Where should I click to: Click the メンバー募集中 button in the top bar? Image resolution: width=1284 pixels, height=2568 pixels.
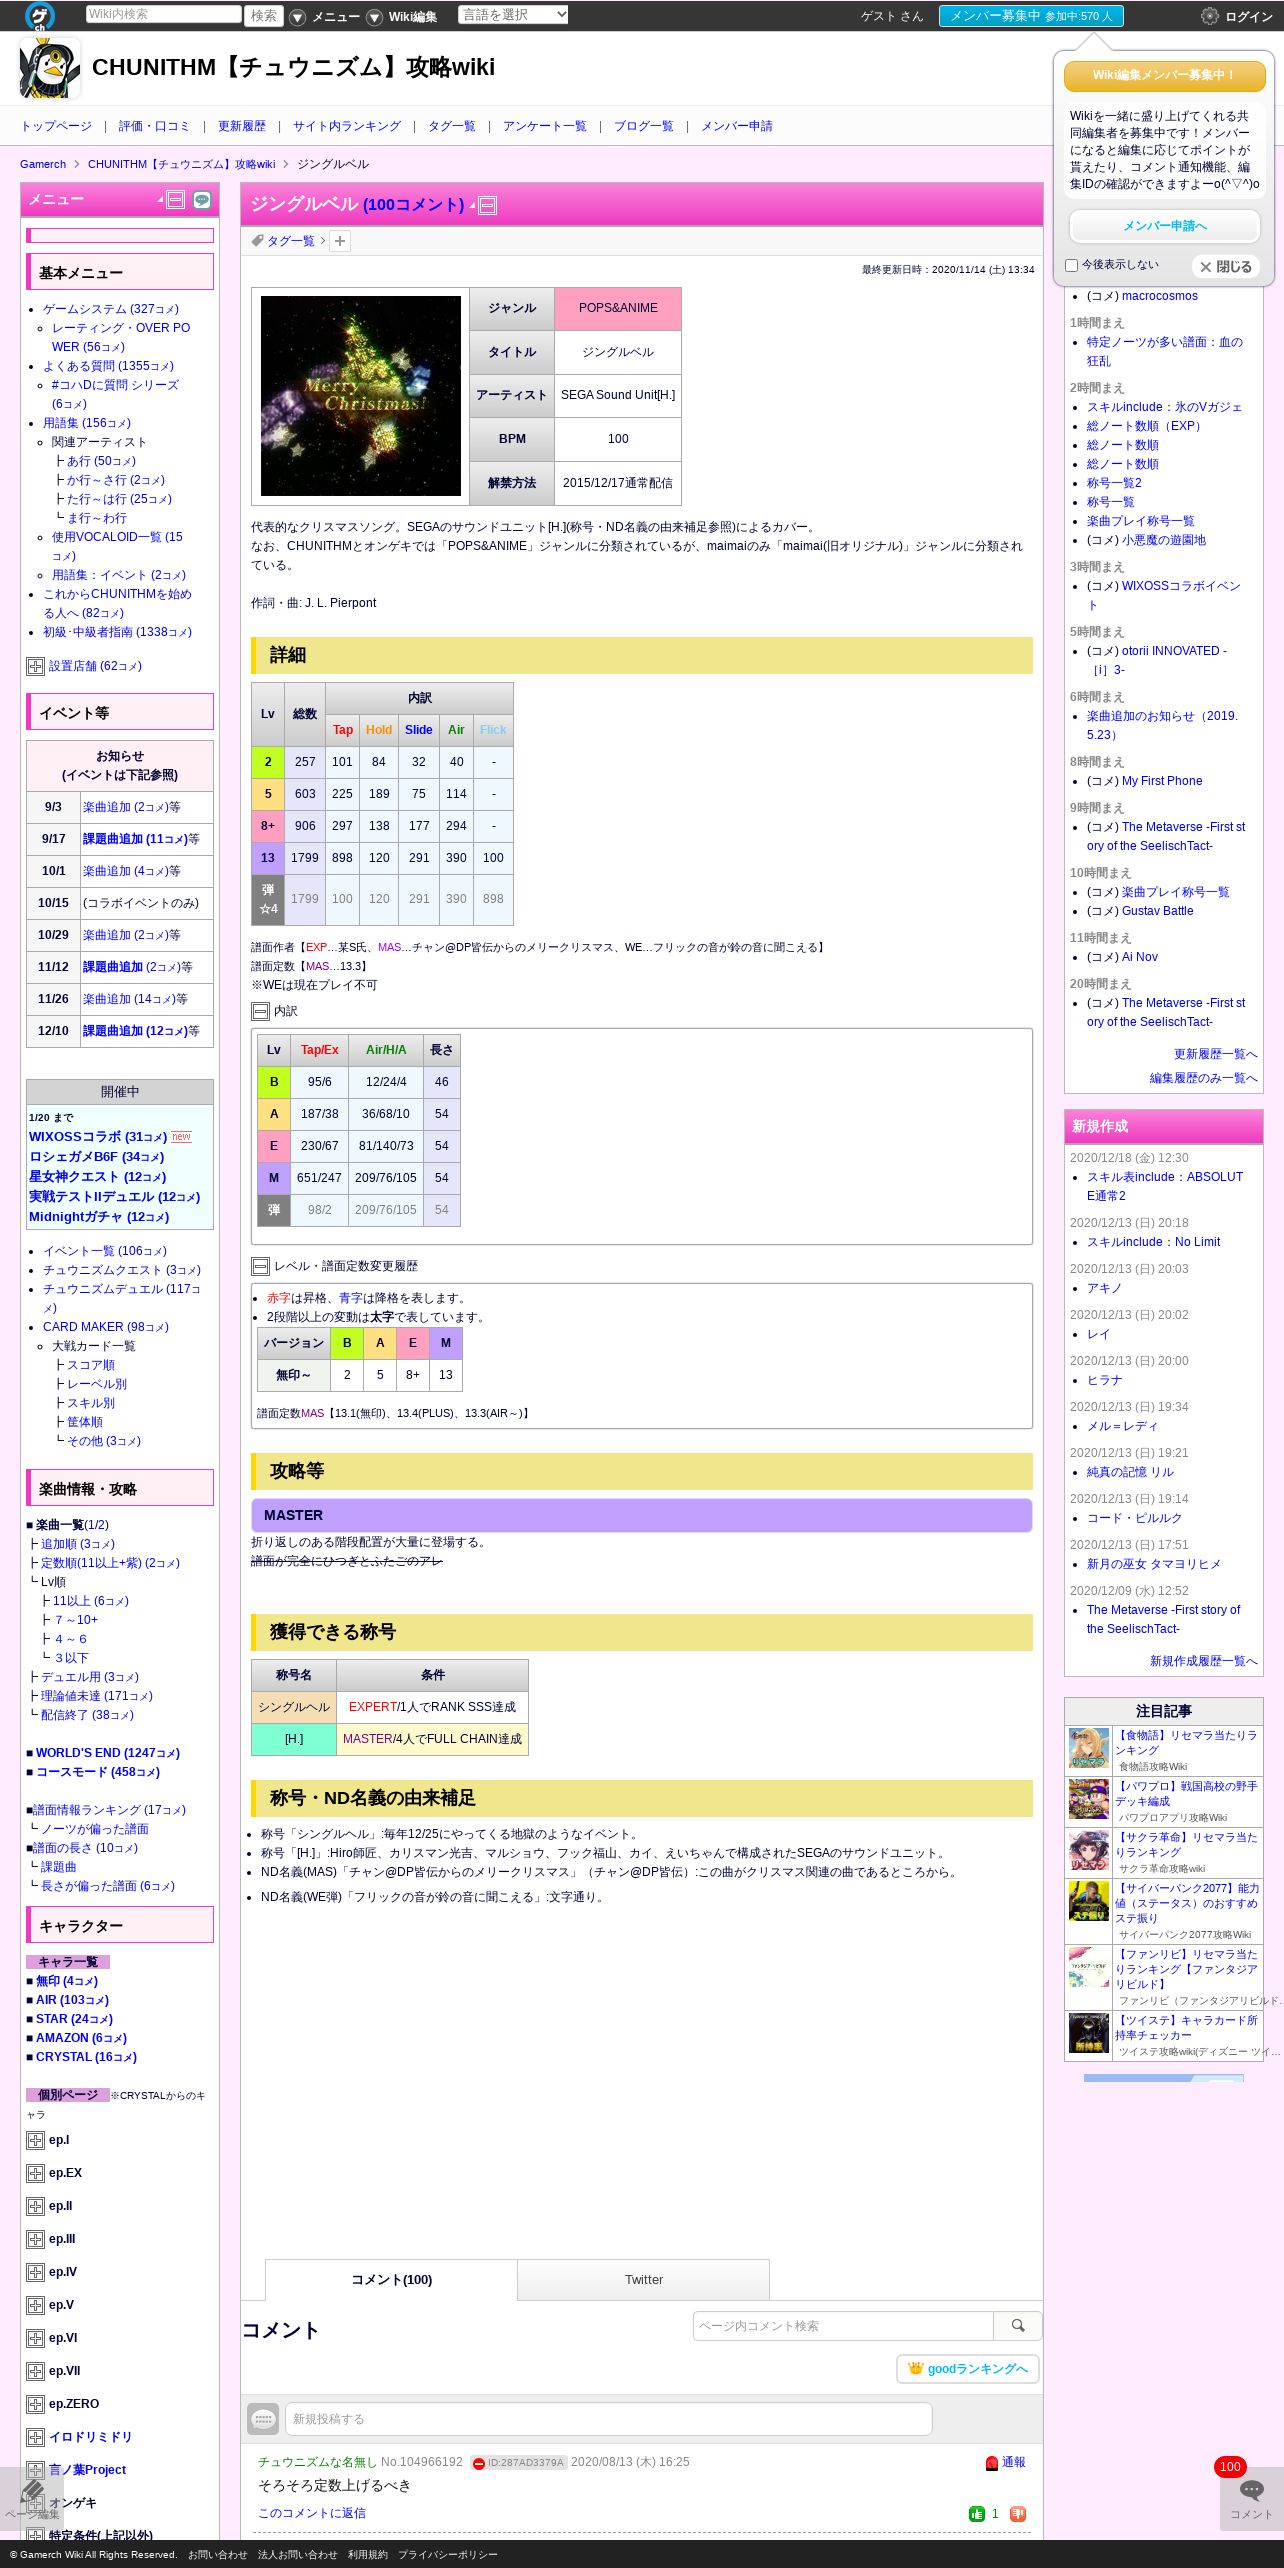[x=1031, y=16]
